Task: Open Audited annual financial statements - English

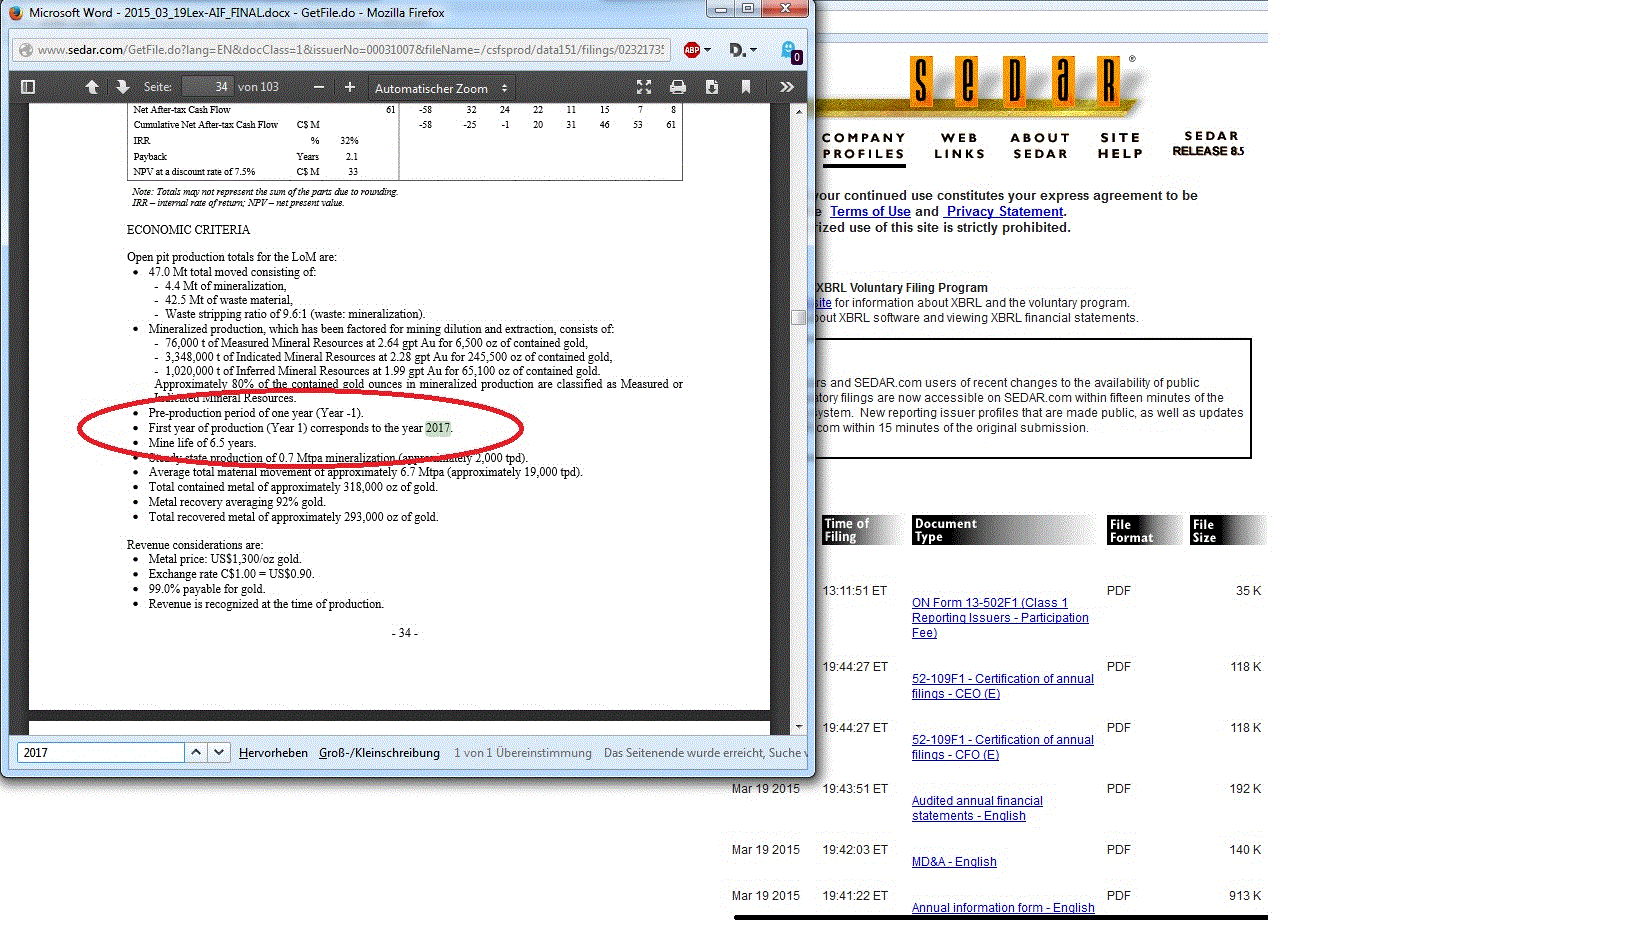Action: coord(977,808)
